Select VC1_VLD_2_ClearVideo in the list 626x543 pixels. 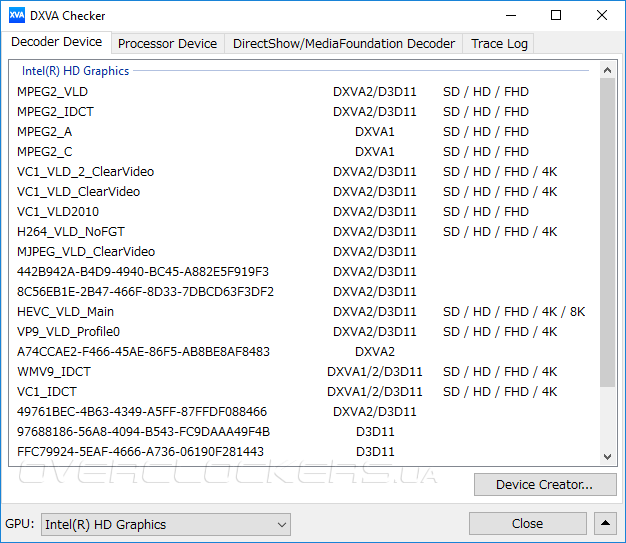point(303,172)
